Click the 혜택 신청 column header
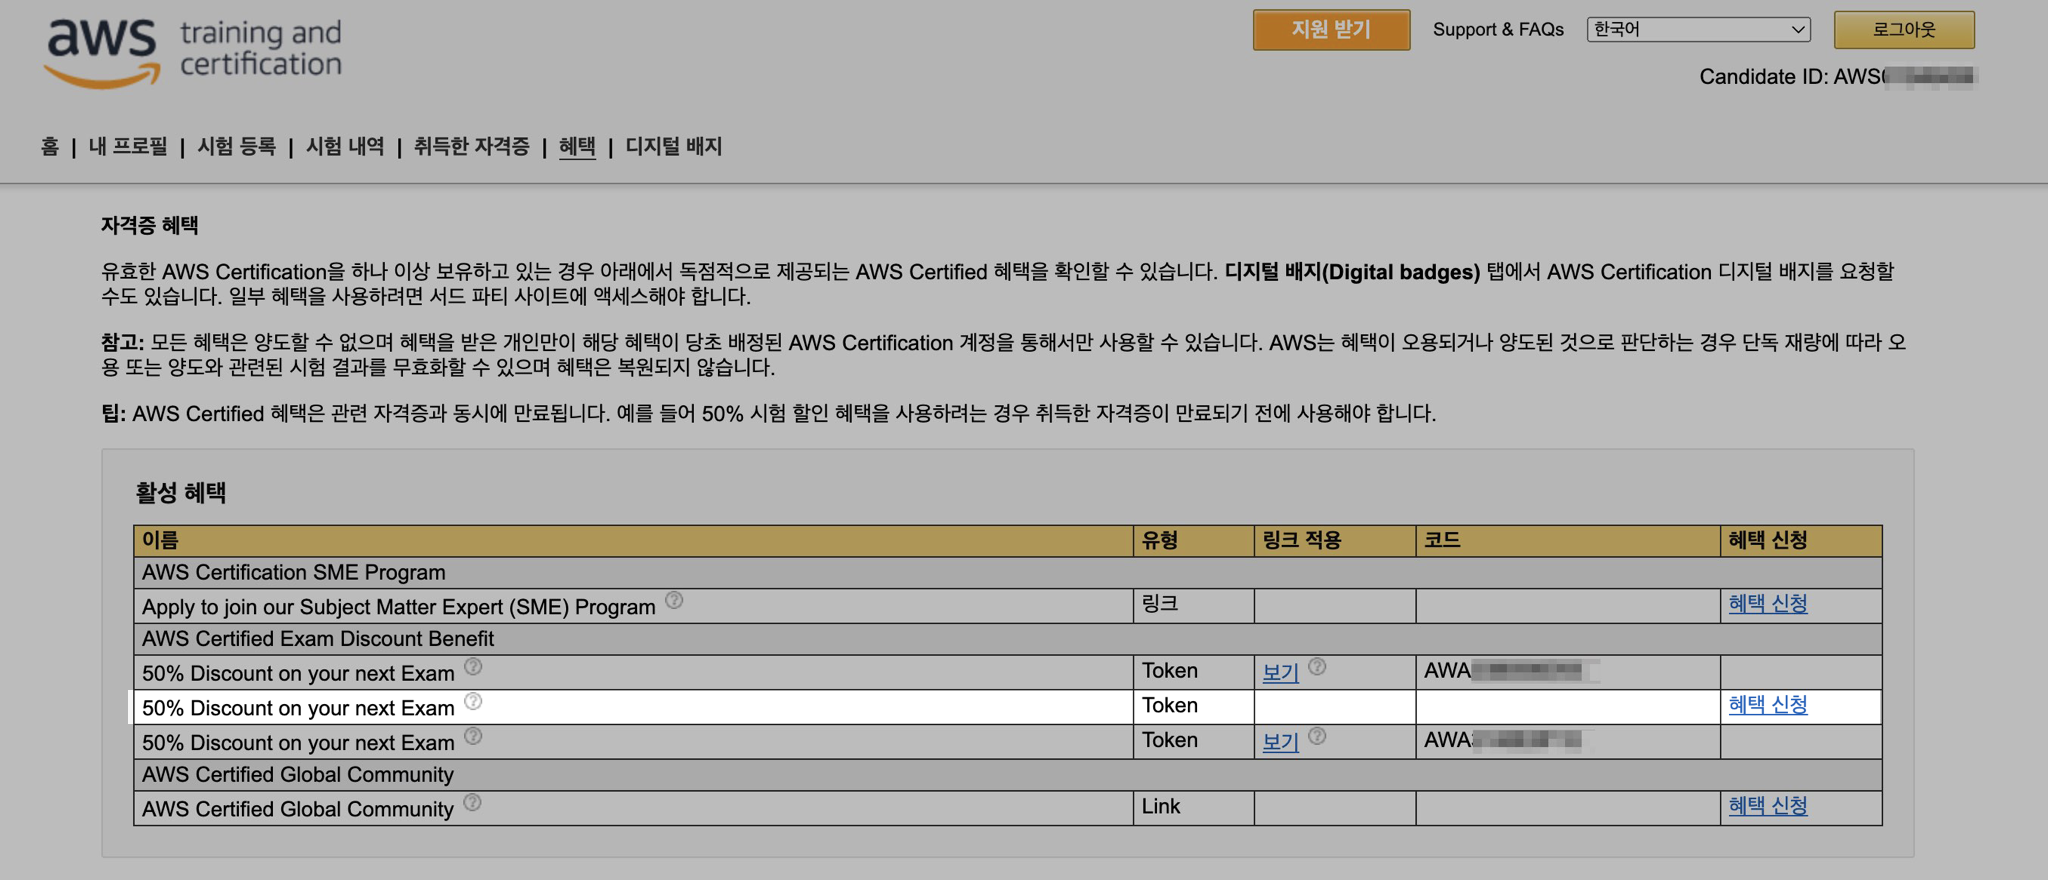The height and width of the screenshot is (880, 2048). pos(1801,540)
